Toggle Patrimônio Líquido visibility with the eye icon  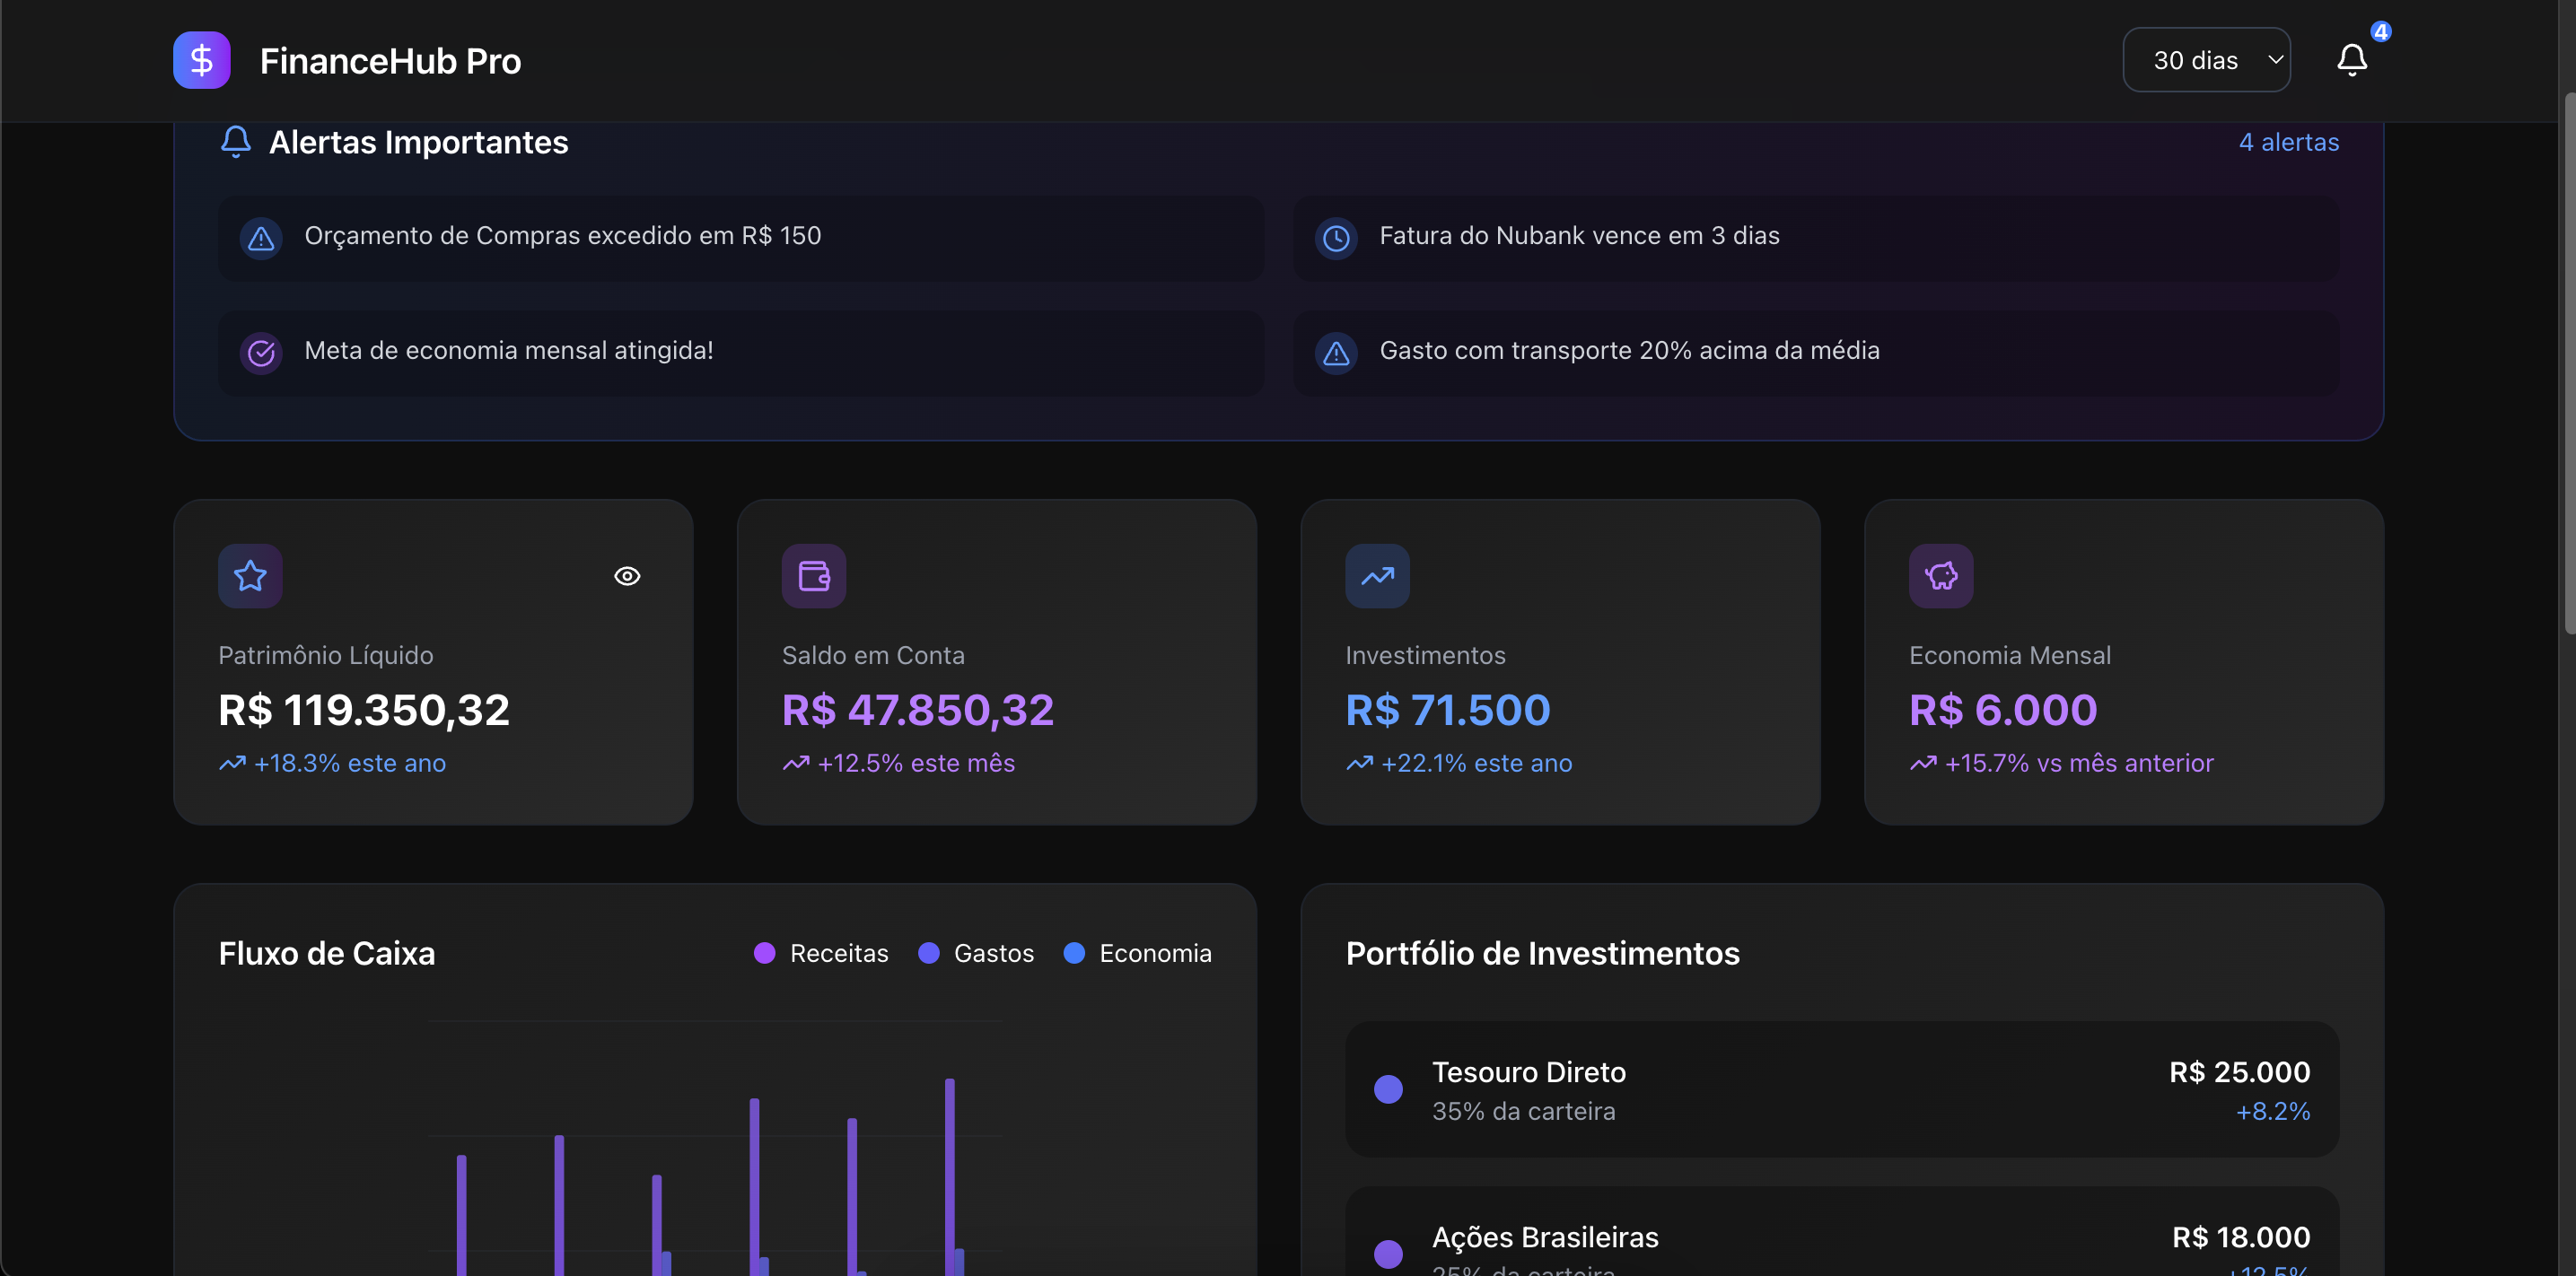626,575
